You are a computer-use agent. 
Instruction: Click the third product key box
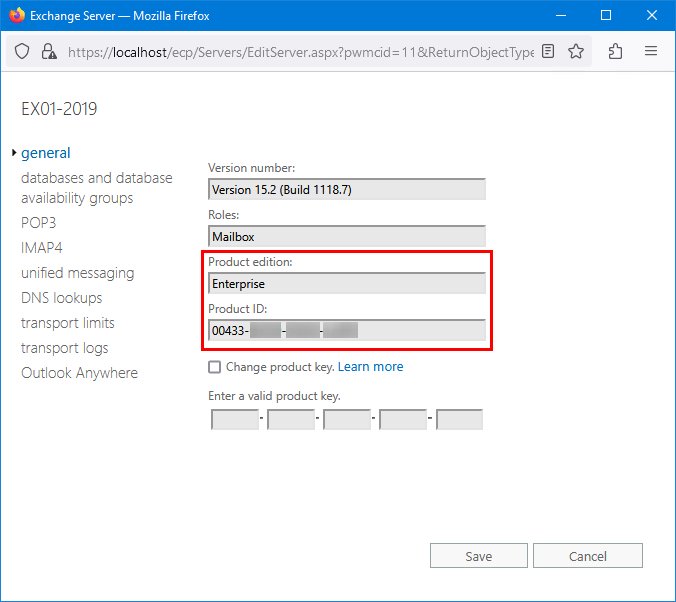pyautogui.click(x=347, y=419)
